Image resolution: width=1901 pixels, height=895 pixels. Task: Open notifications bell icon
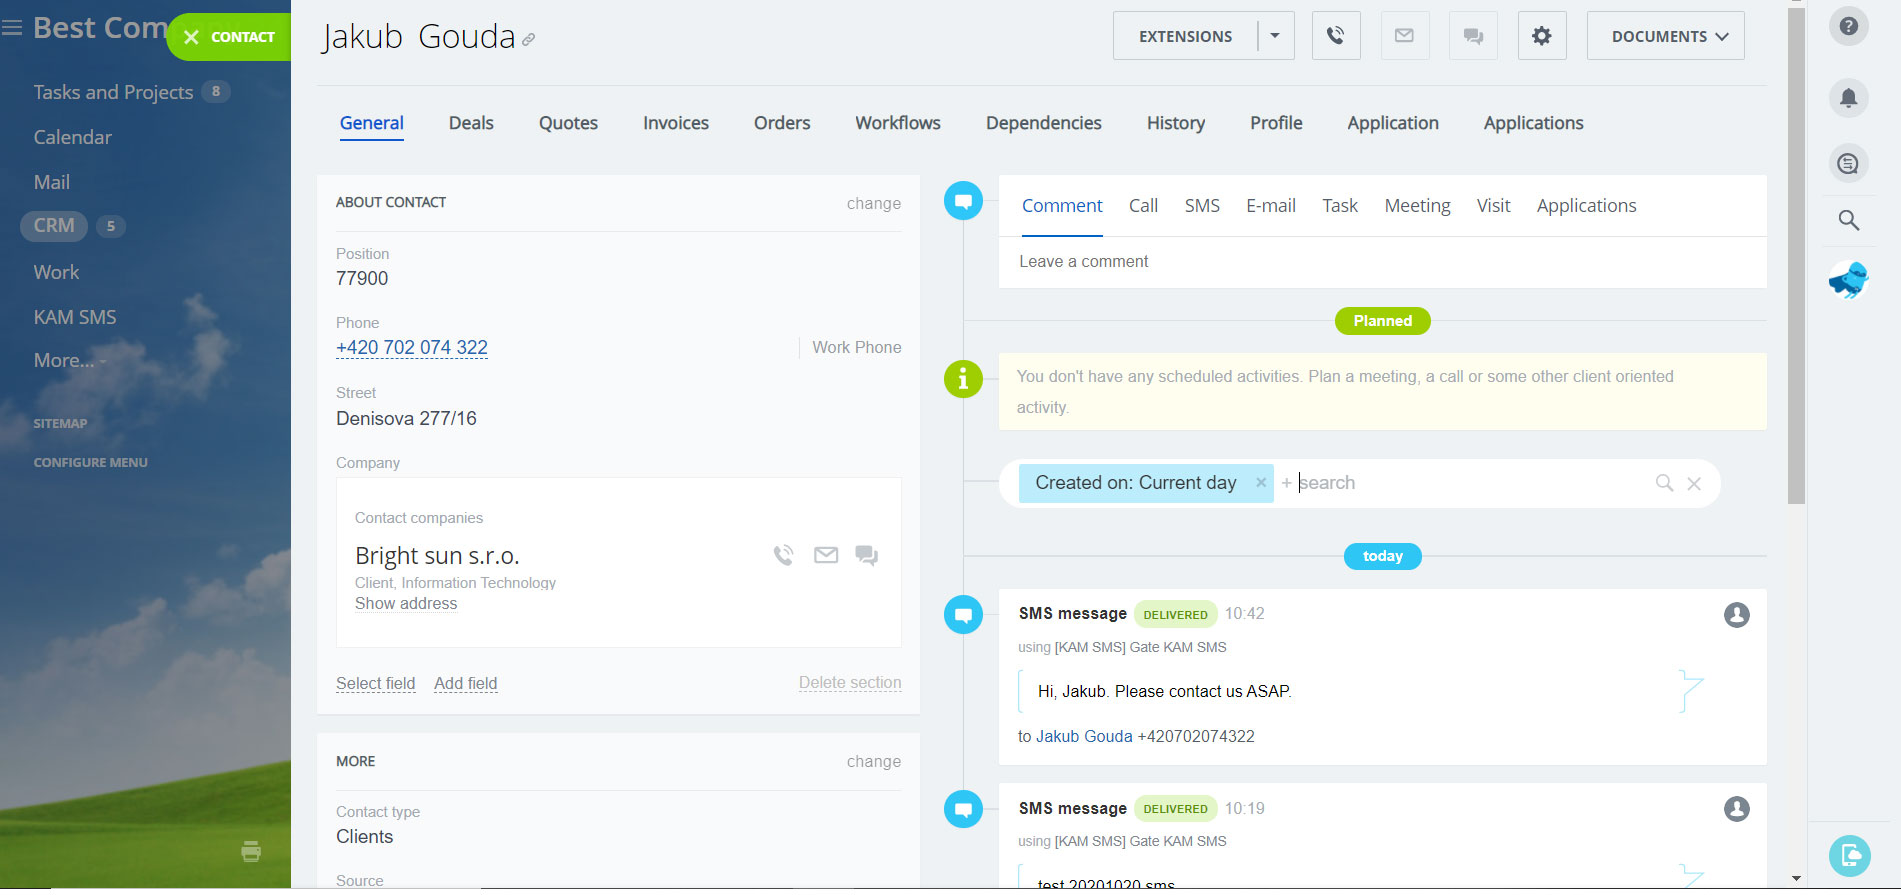point(1848,98)
